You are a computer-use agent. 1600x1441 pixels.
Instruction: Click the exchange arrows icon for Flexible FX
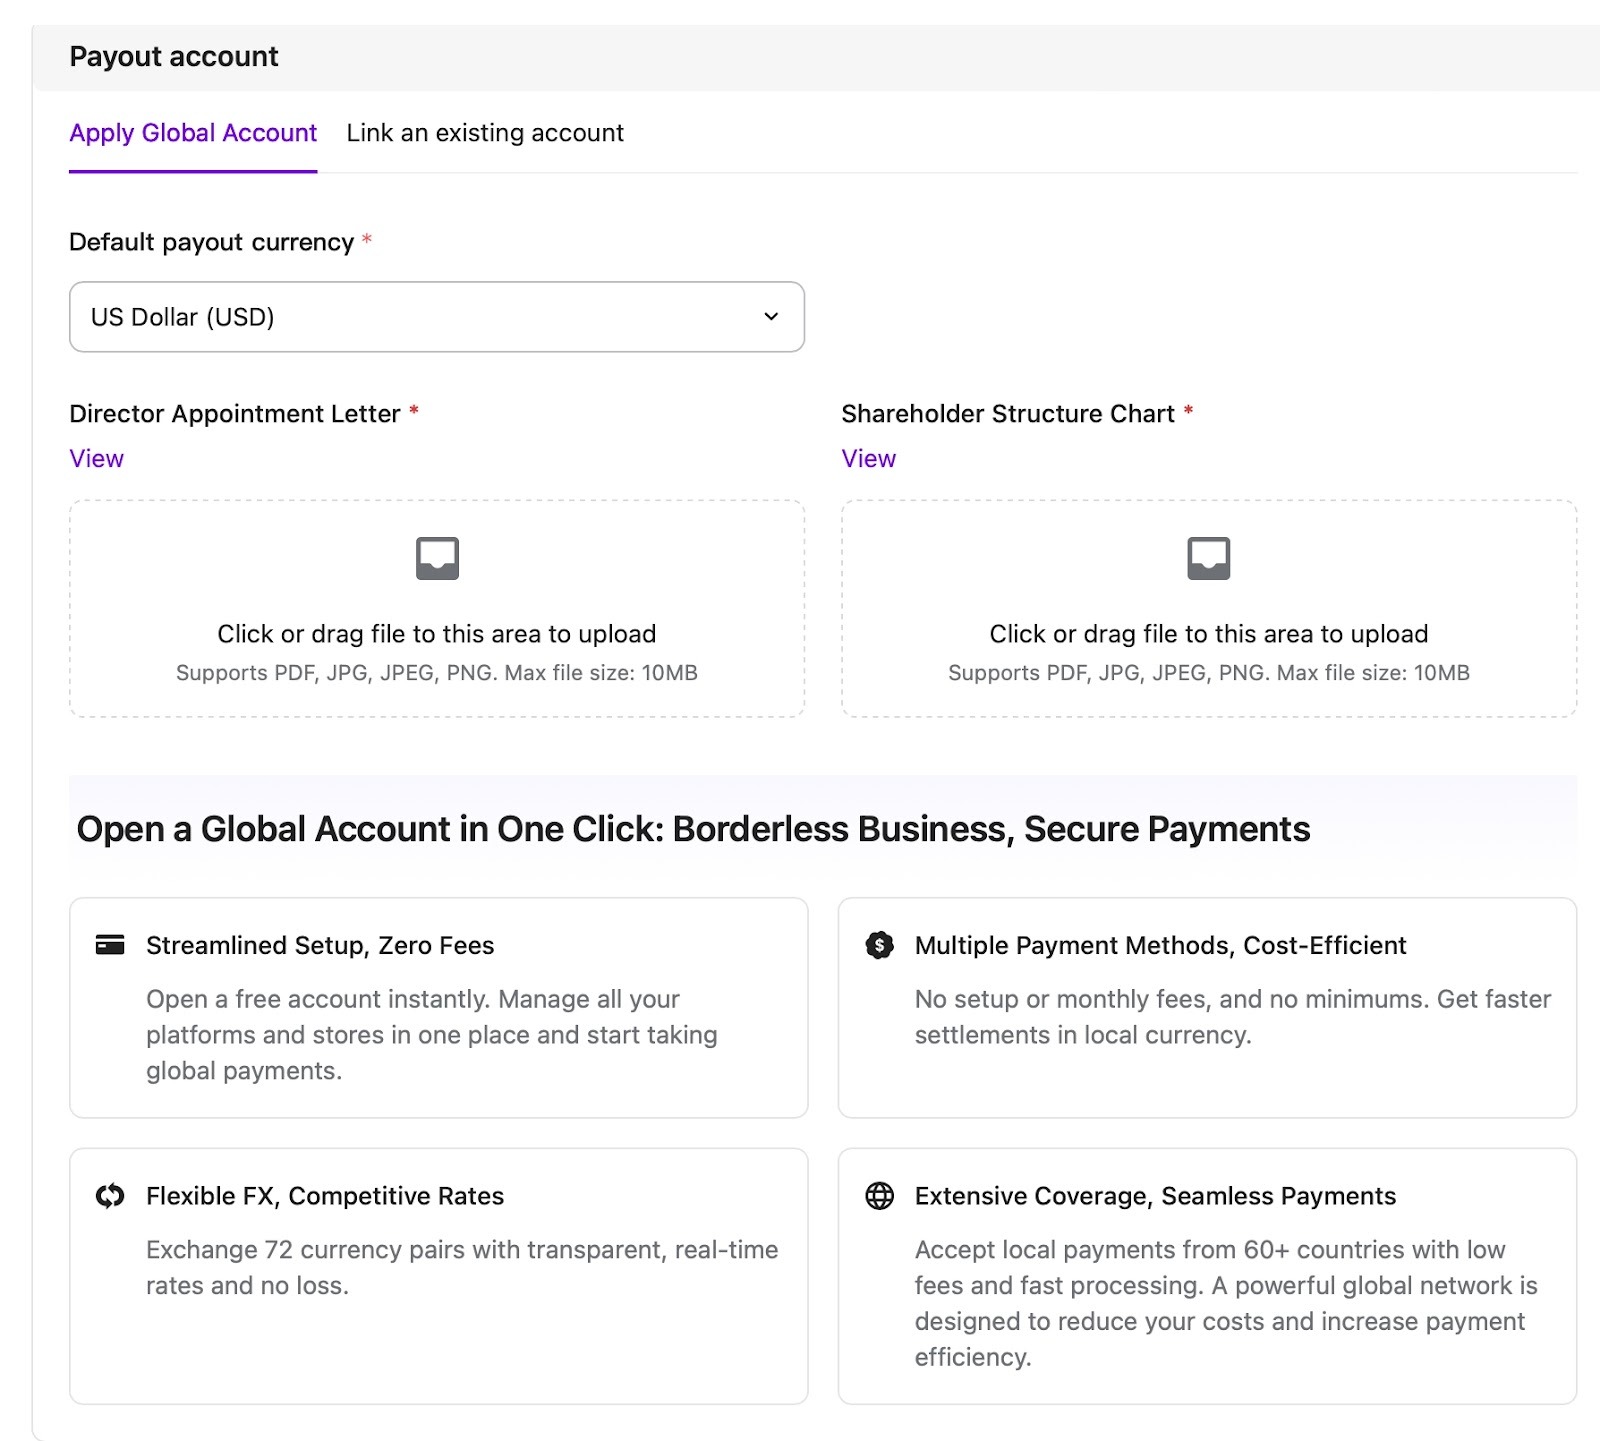[x=110, y=1196]
